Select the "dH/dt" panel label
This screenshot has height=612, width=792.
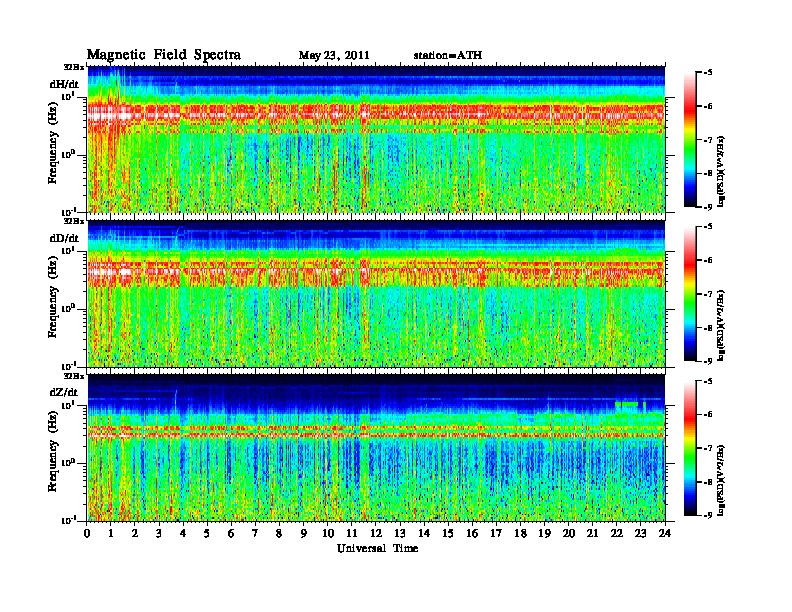tap(64, 84)
